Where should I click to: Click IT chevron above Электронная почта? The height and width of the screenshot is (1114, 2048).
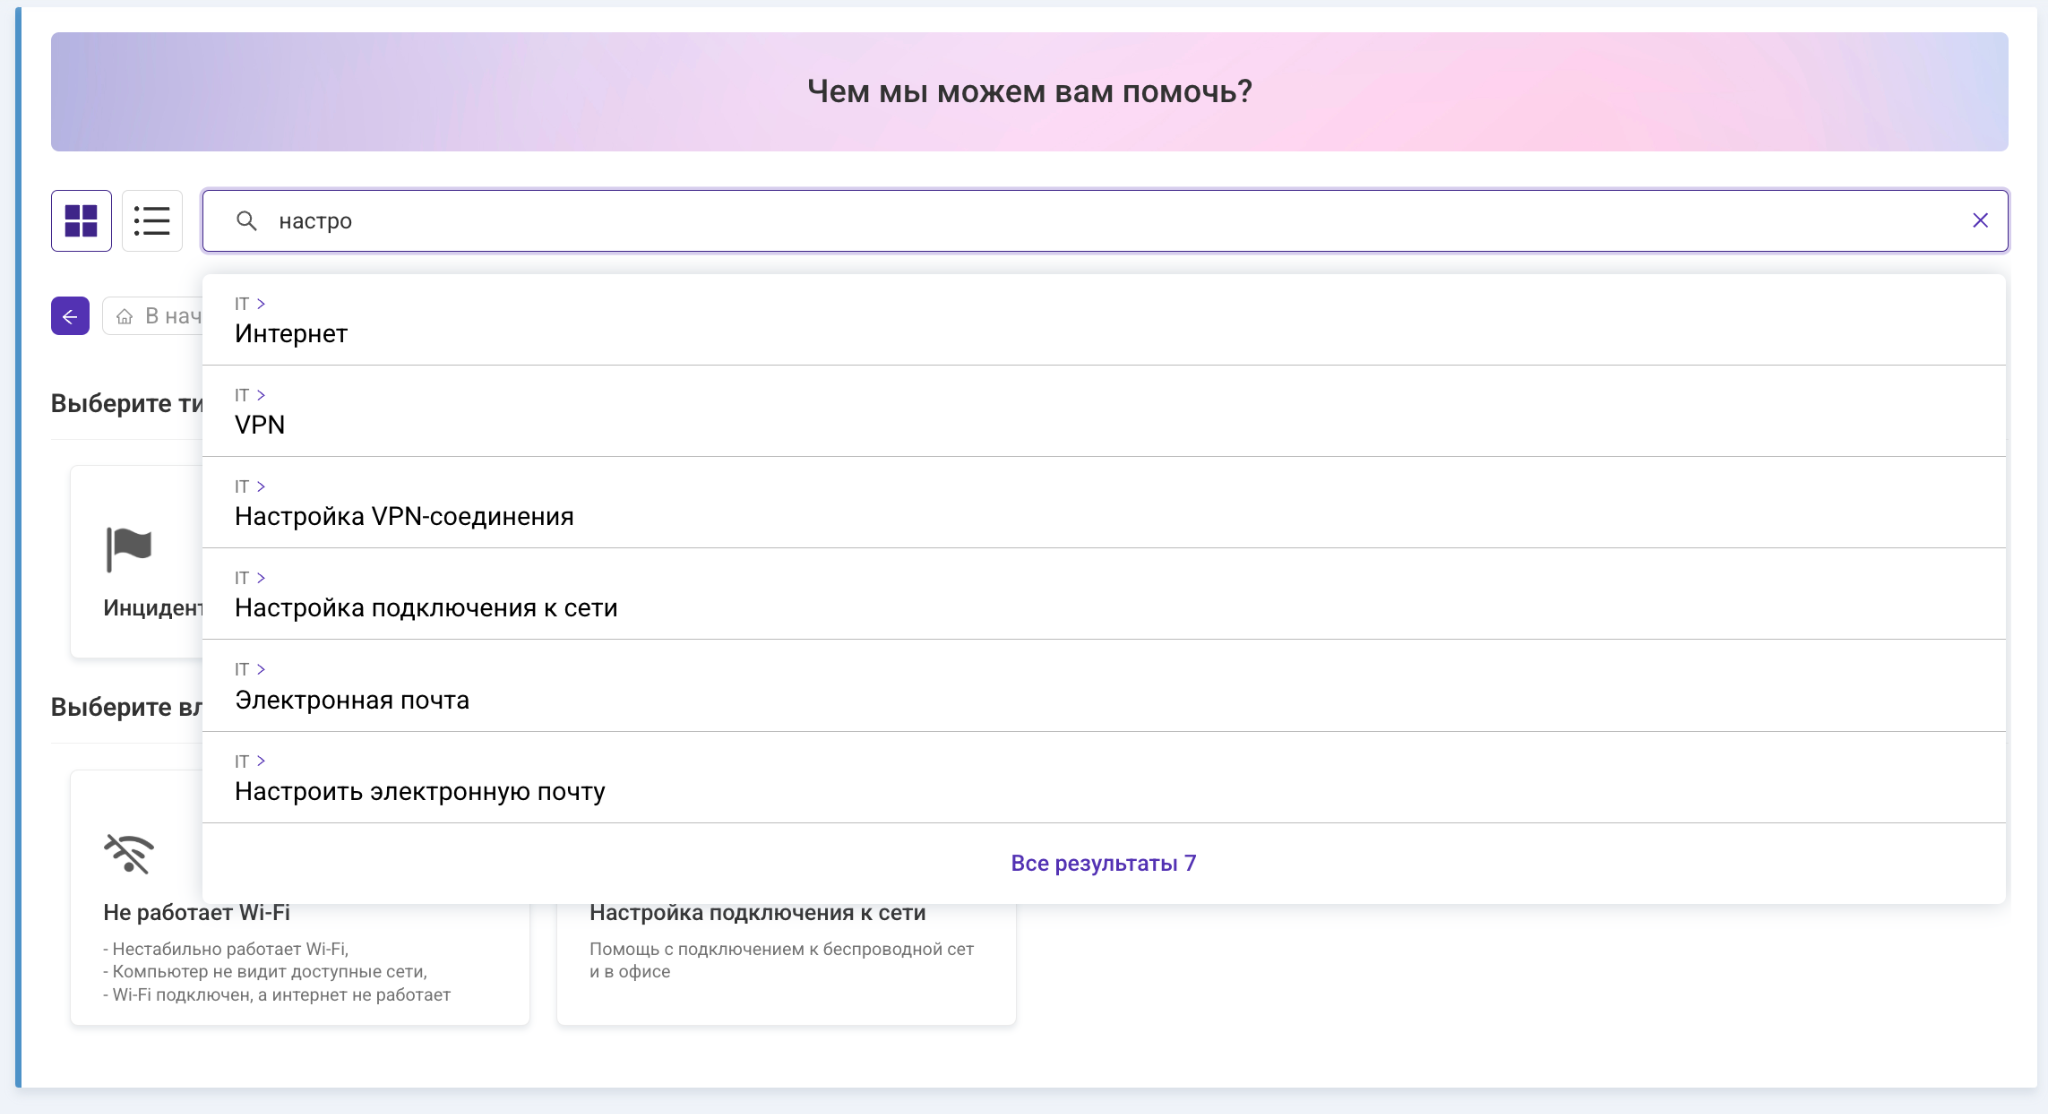pos(261,670)
